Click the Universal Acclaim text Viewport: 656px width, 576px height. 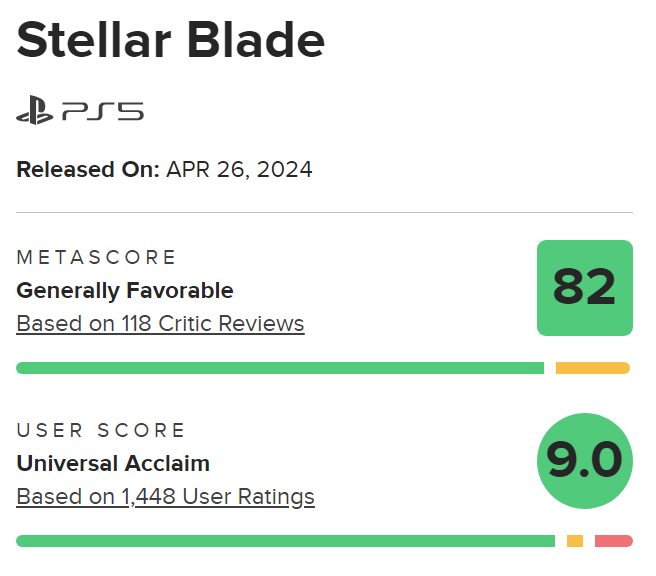(x=113, y=463)
